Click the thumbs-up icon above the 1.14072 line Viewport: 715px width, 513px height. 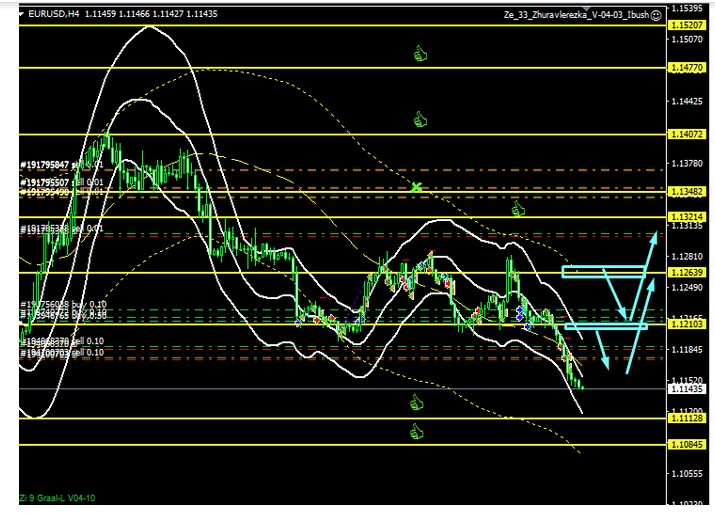click(x=420, y=120)
